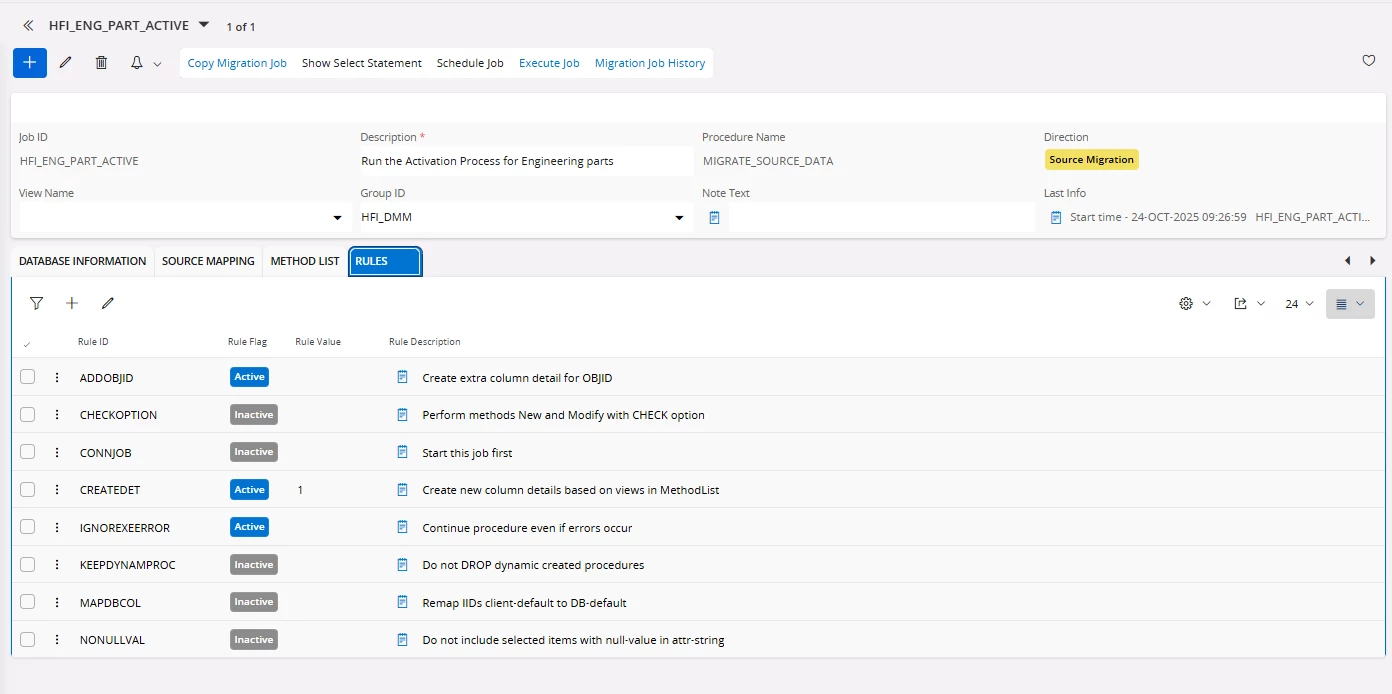Screen dimensions: 1392x694
Task: Open the View Name dropdown arrow
Action: coord(337,218)
